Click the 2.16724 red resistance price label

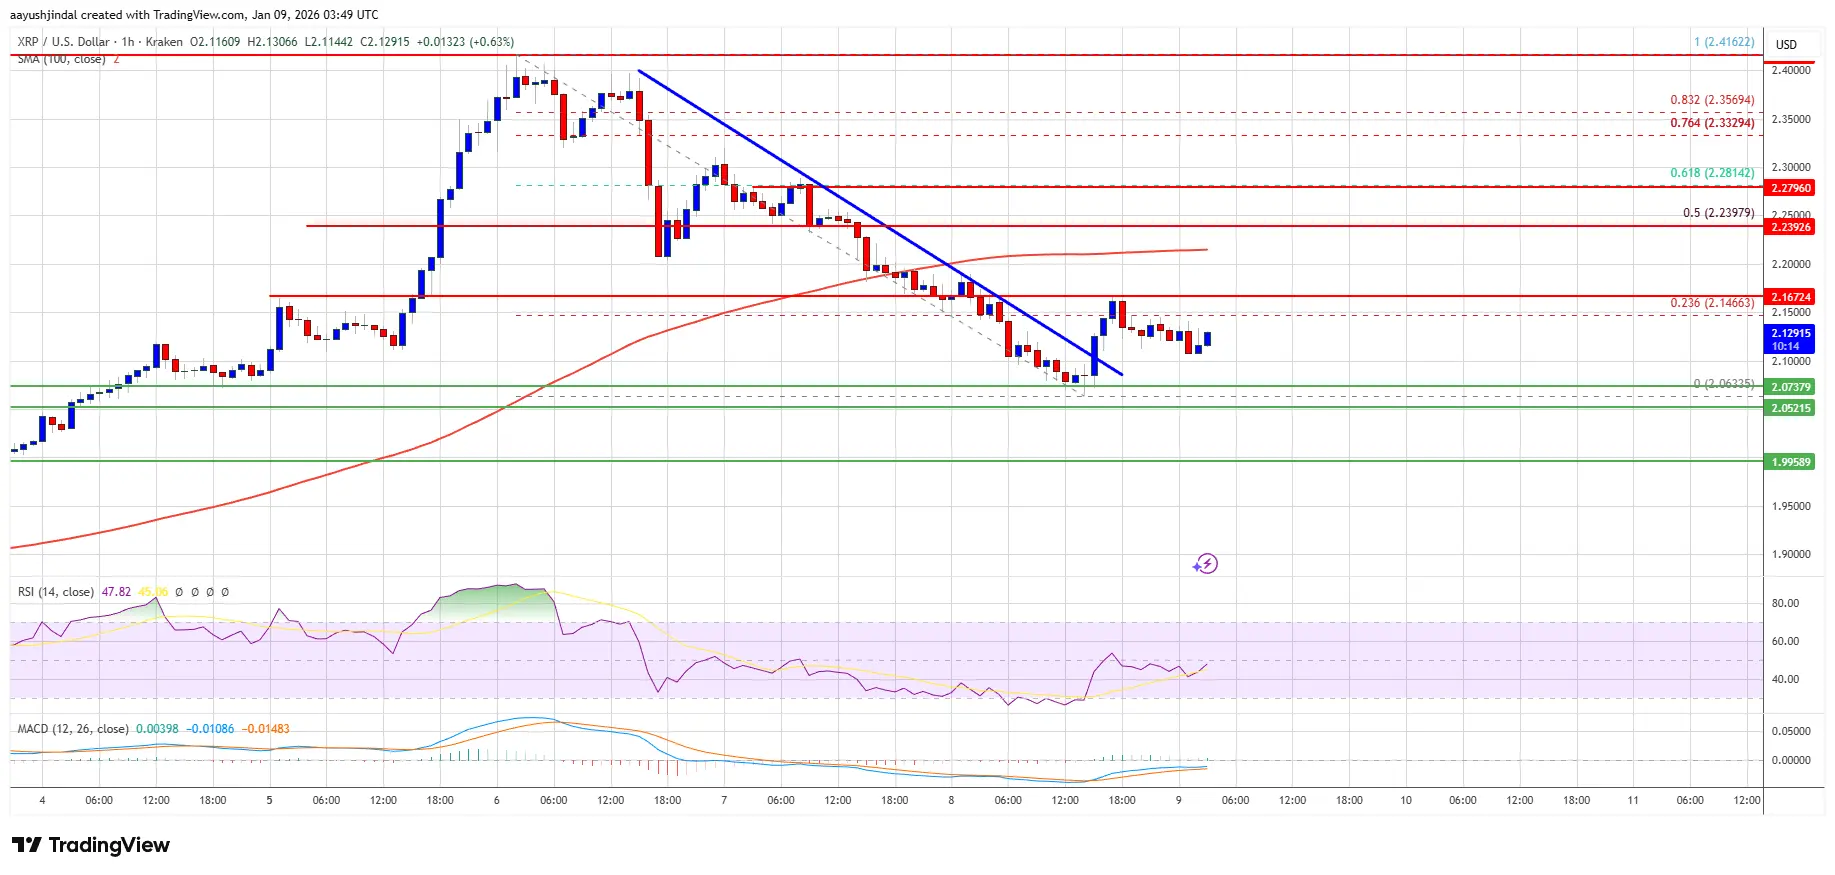click(x=1790, y=297)
